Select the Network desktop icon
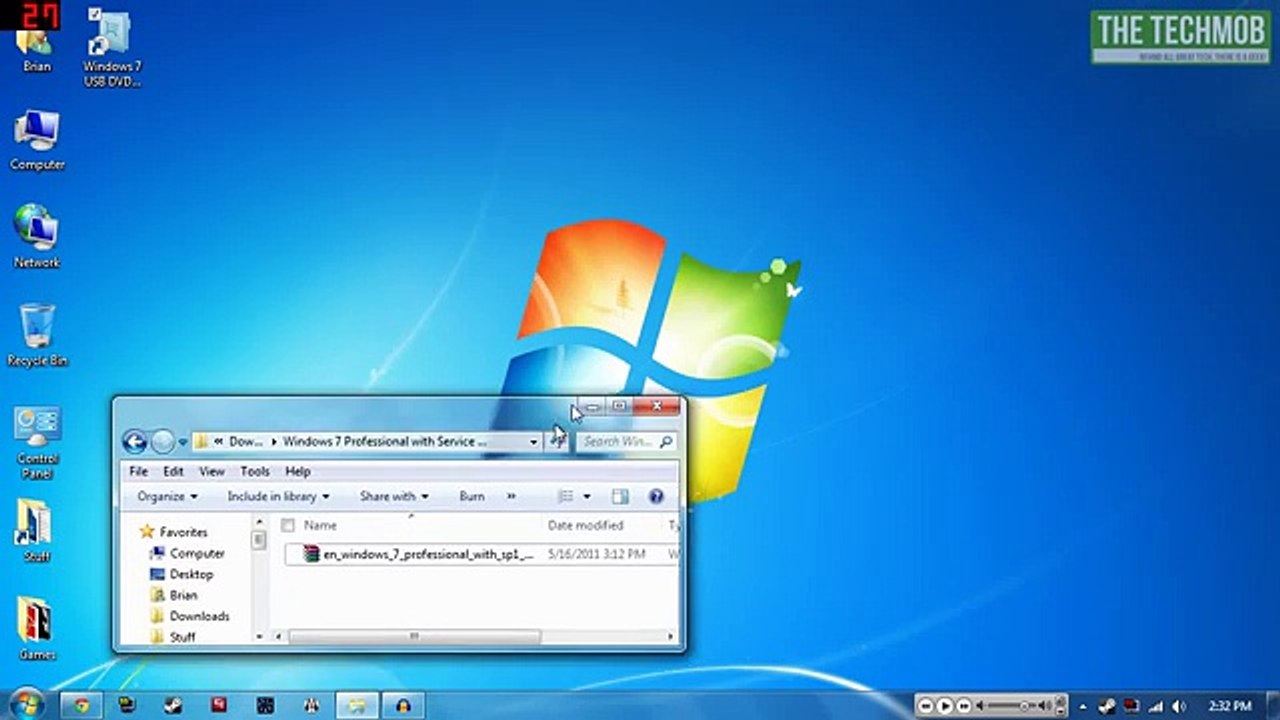The height and width of the screenshot is (720, 1280). tap(37, 237)
